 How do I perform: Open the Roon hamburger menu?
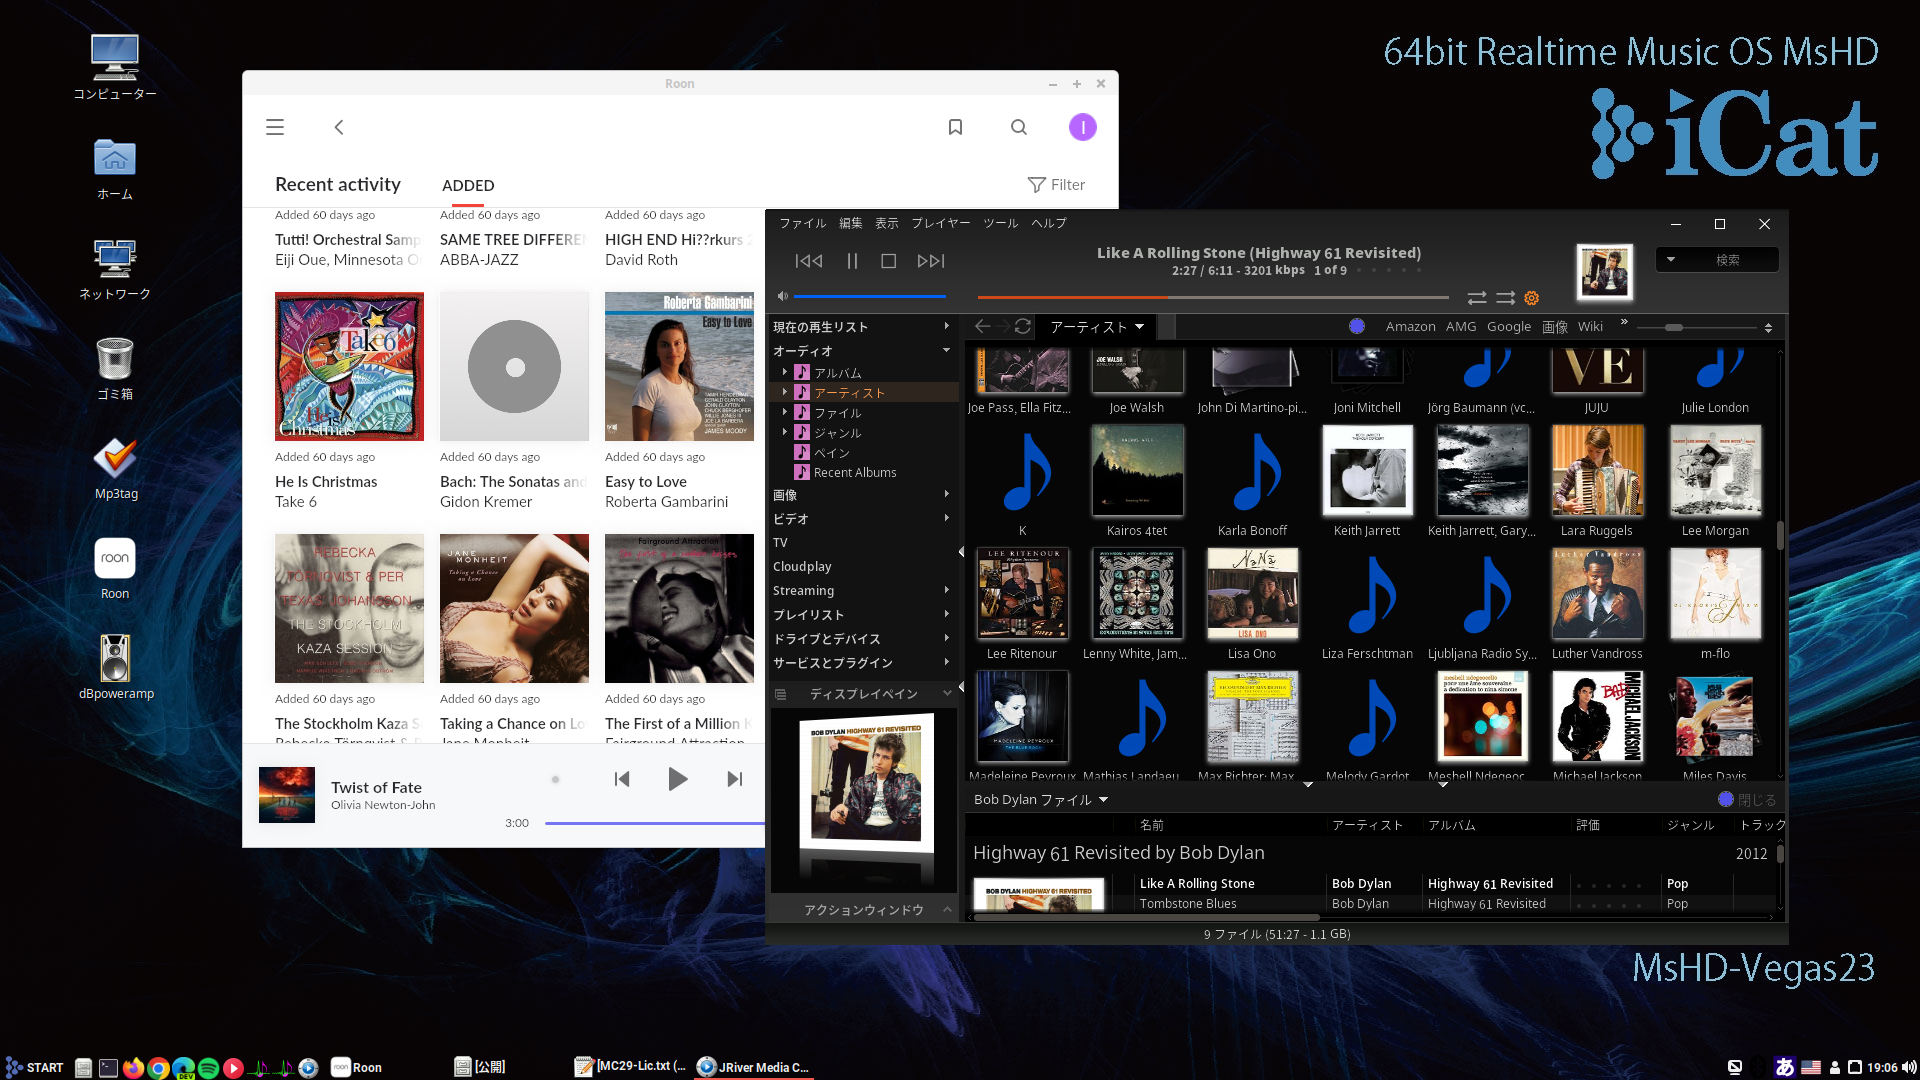coord(275,127)
